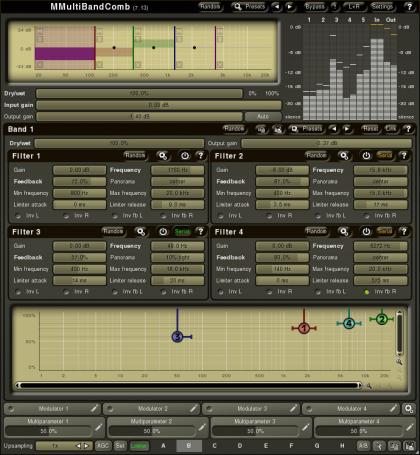
Task: Open Filter 2 help icon
Action: pos(404,156)
